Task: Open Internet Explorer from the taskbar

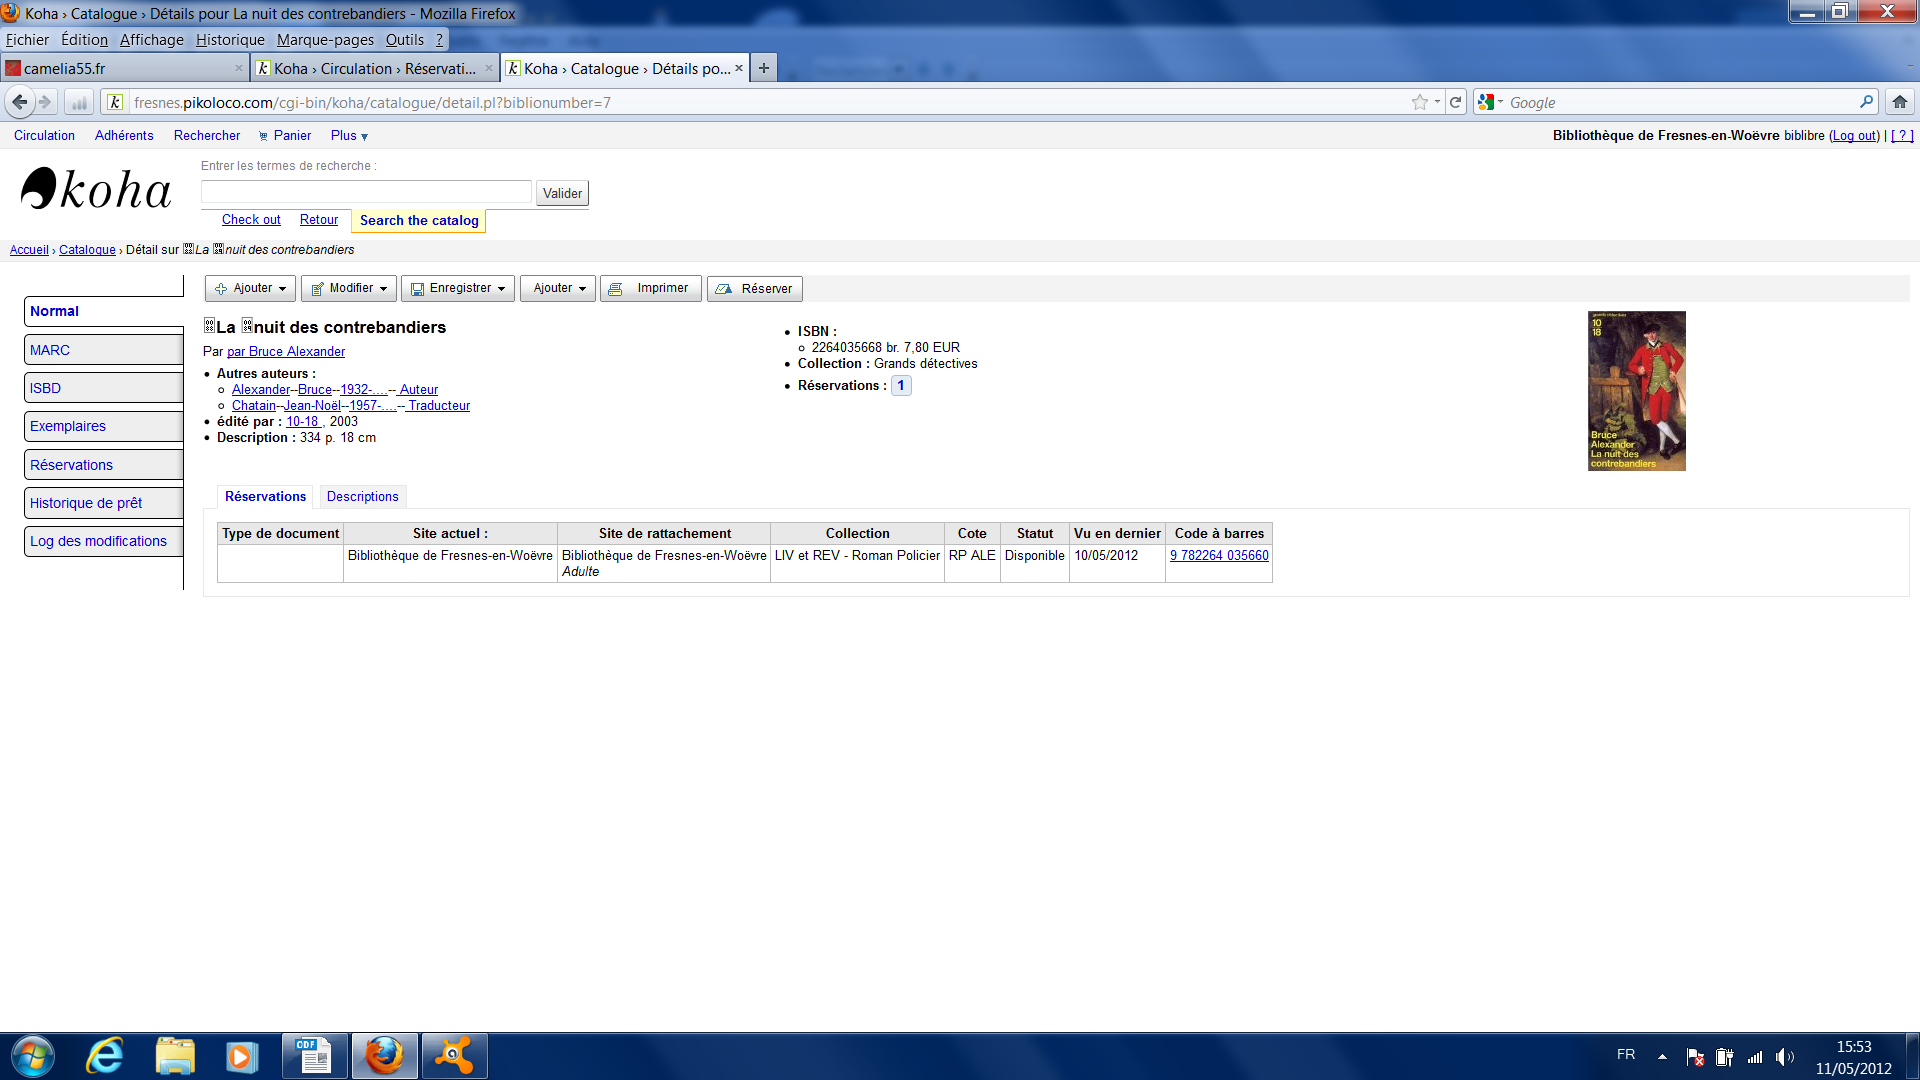Action: tap(104, 1056)
